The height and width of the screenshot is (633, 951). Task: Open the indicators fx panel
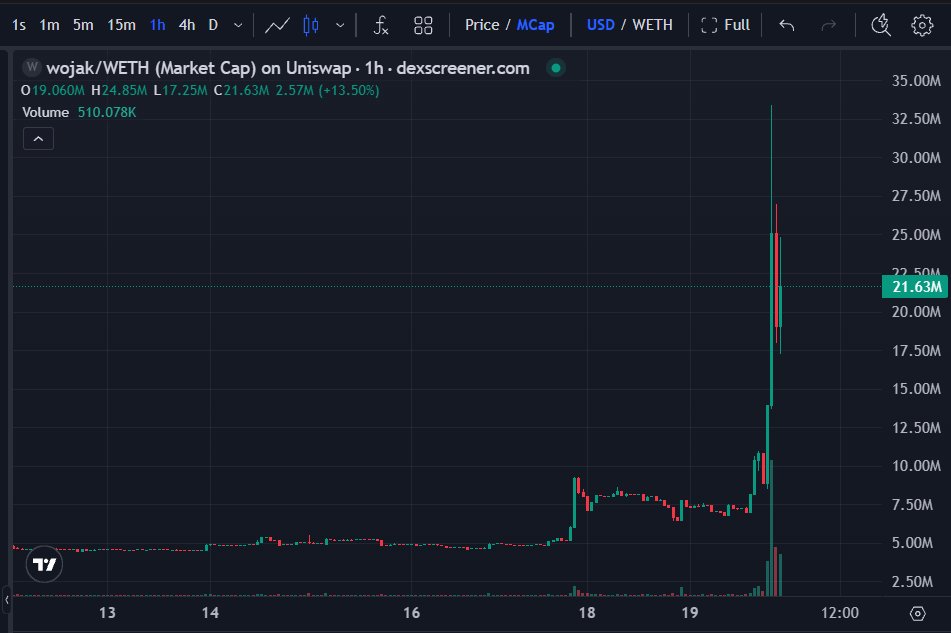[380, 24]
